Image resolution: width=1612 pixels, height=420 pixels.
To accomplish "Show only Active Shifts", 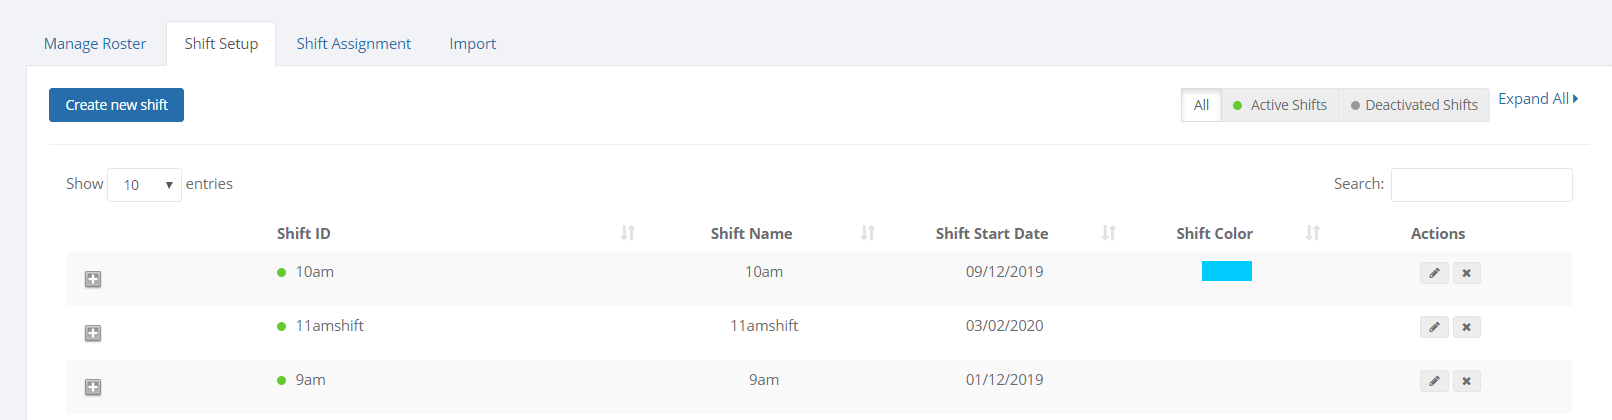I will pos(1280,105).
